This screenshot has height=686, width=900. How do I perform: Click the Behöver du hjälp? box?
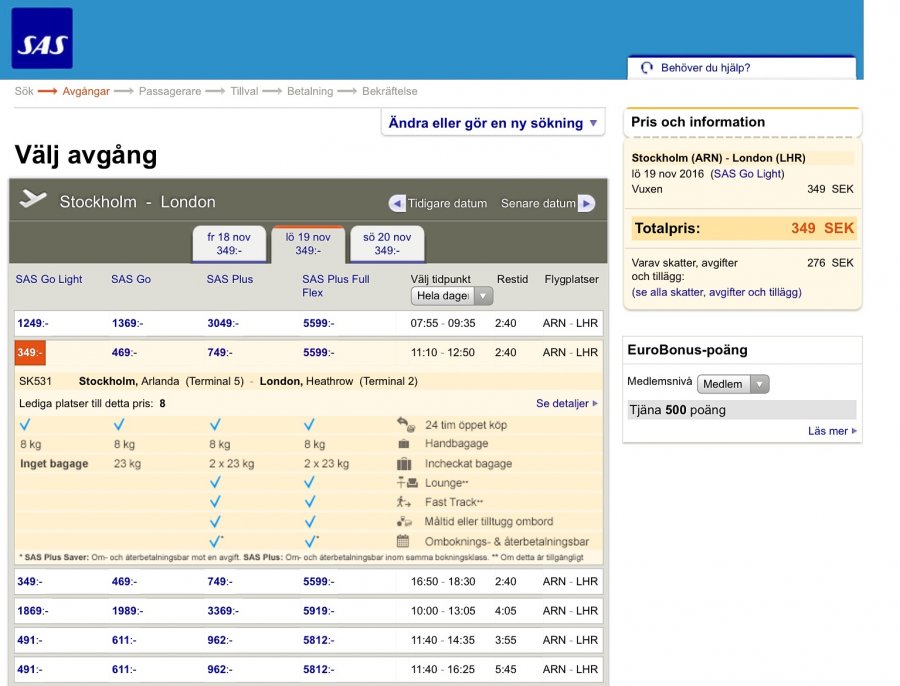coord(741,68)
